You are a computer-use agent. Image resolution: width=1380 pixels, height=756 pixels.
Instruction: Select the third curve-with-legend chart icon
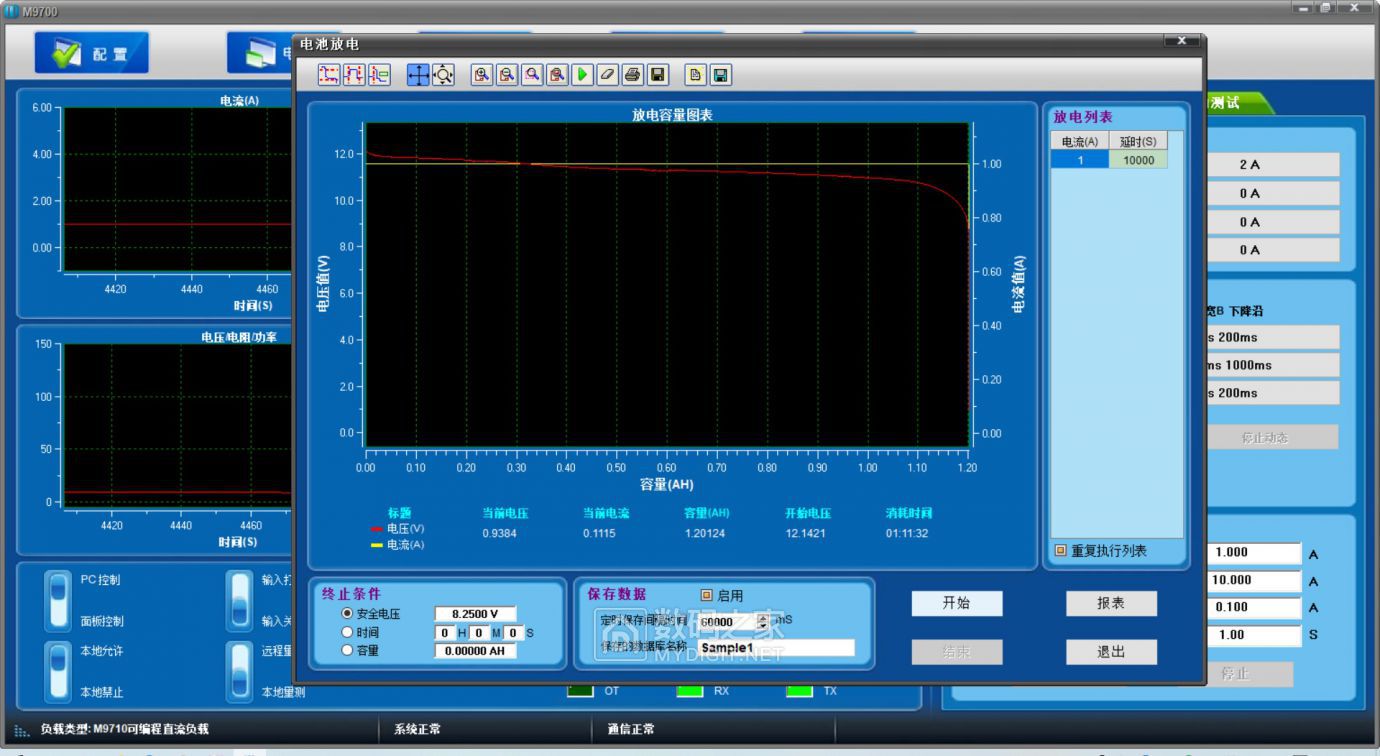(379, 75)
